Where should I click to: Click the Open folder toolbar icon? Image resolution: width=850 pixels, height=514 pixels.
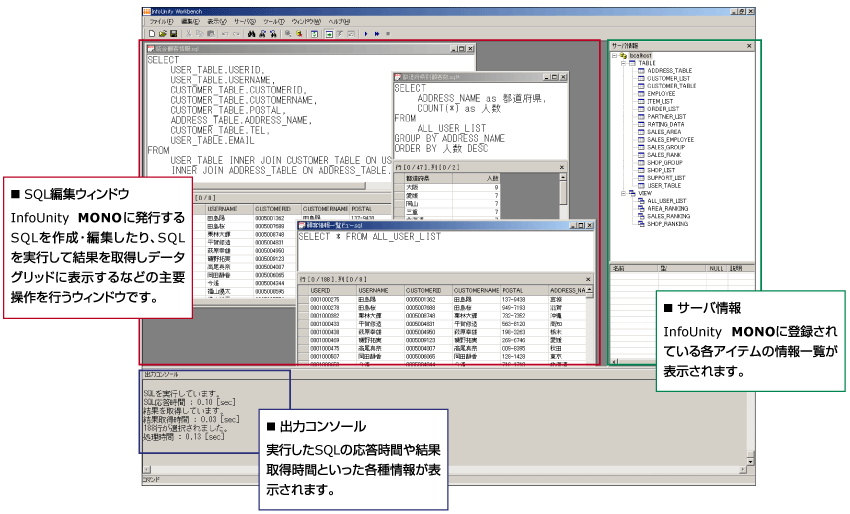point(162,34)
